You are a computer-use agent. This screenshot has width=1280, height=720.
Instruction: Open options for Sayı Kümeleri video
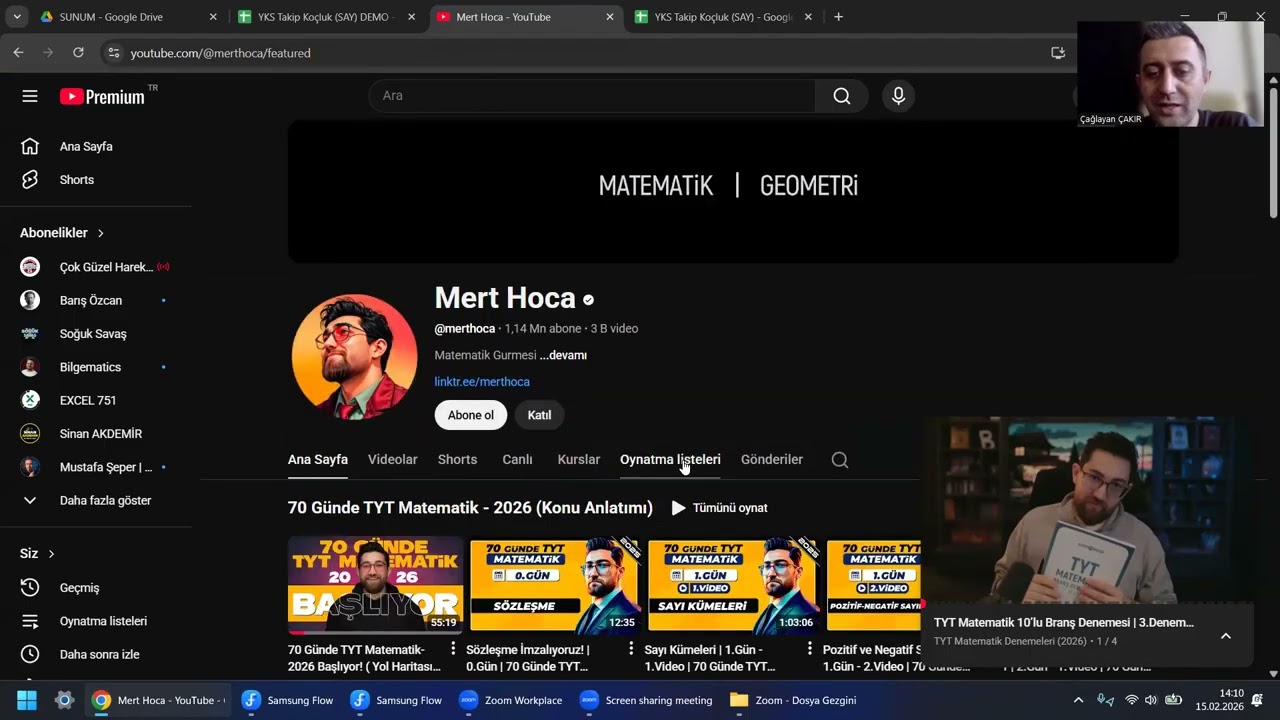pos(809,649)
